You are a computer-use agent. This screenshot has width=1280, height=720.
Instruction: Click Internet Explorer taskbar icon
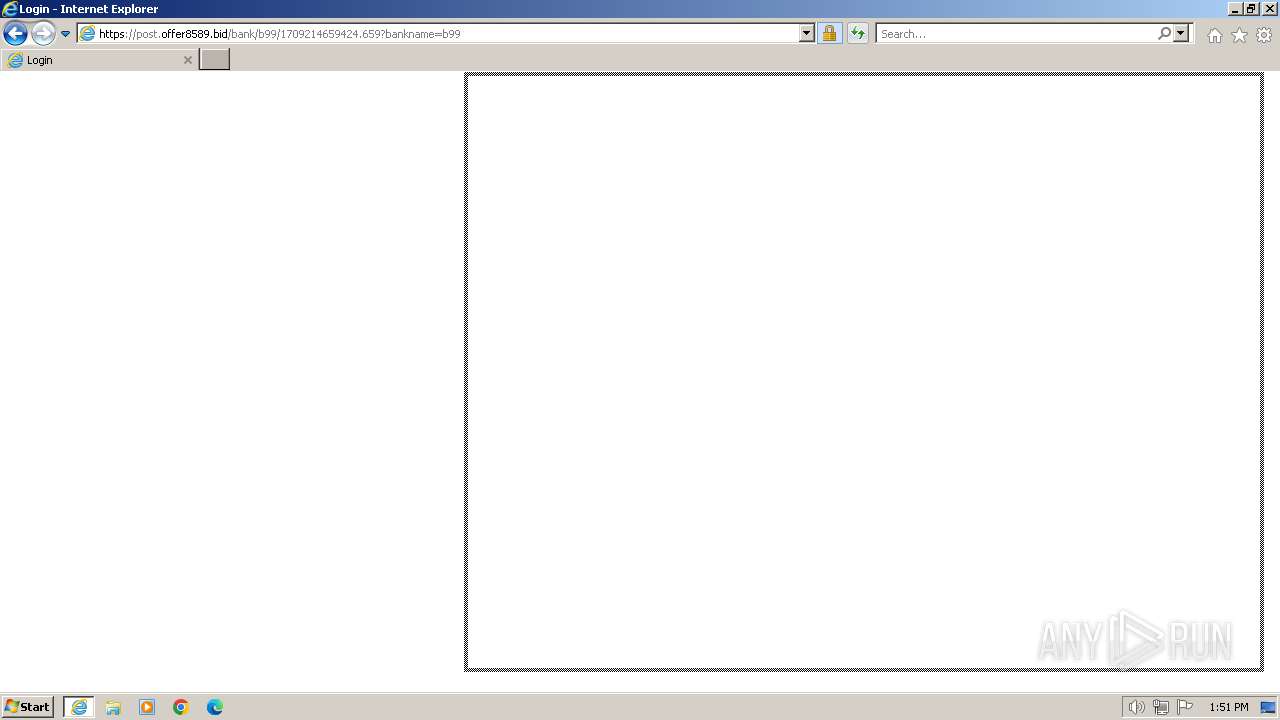(79, 706)
